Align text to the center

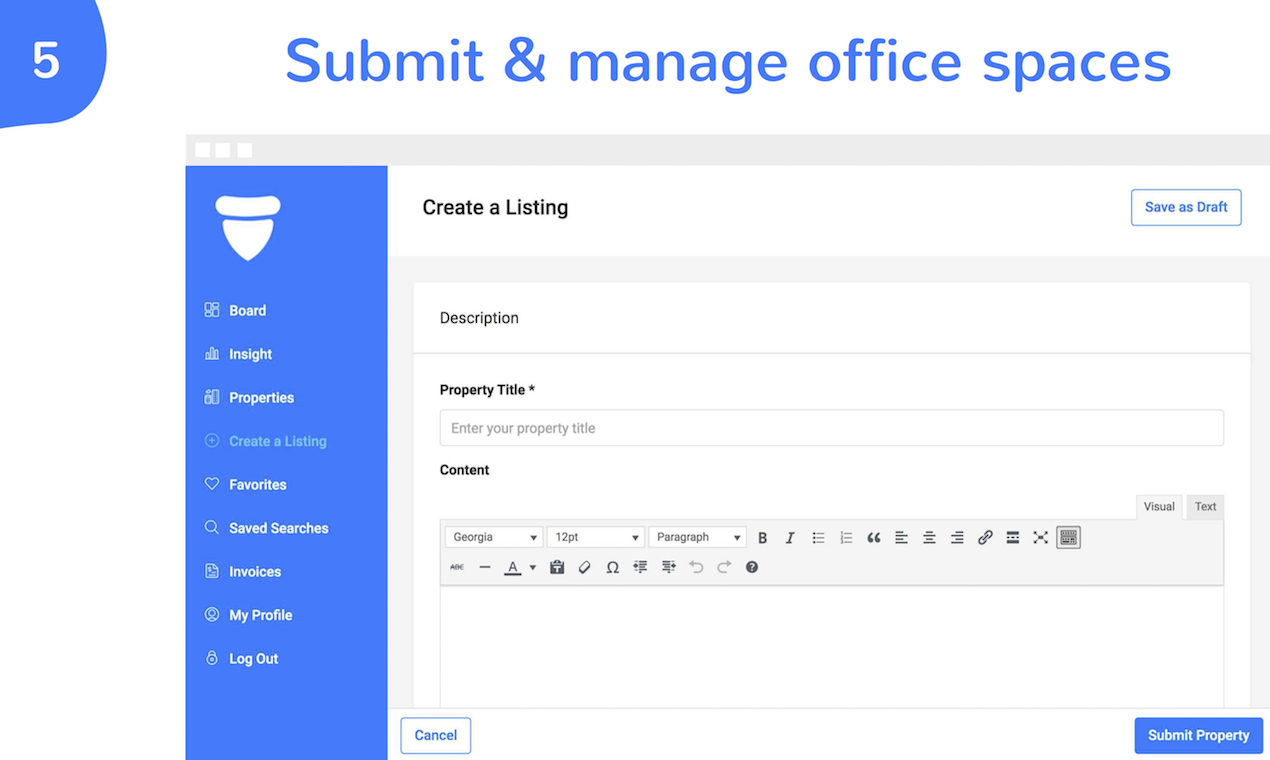(x=929, y=537)
